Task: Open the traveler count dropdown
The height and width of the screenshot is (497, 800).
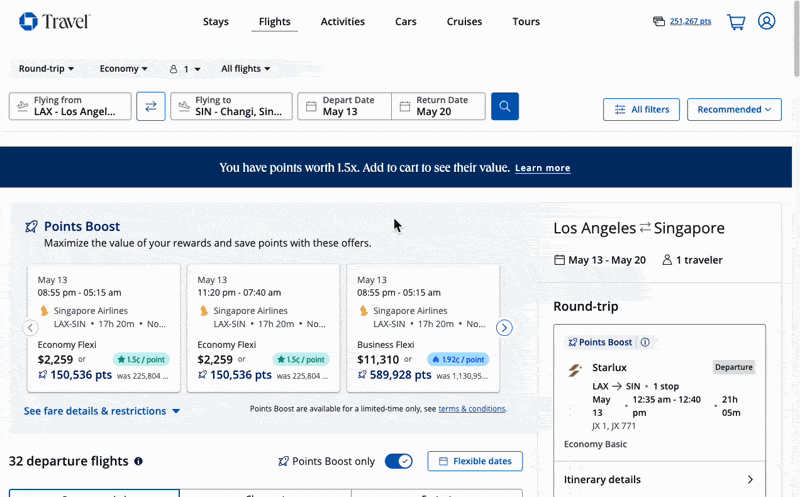Action: pos(185,69)
